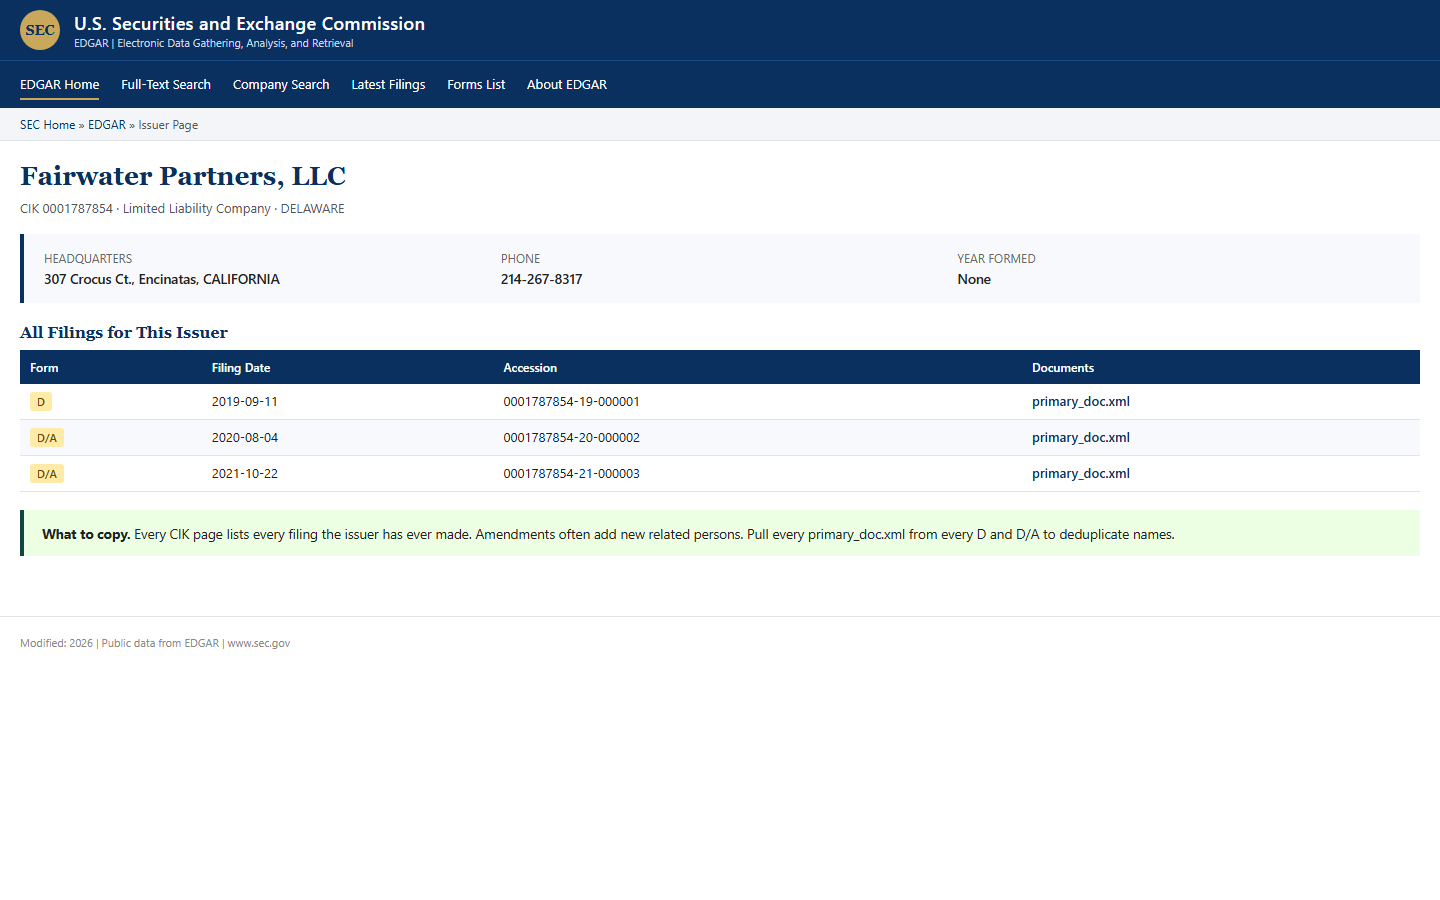The image size is (1440, 900).
Task: Open Latest Filings page
Action: coord(388,85)
